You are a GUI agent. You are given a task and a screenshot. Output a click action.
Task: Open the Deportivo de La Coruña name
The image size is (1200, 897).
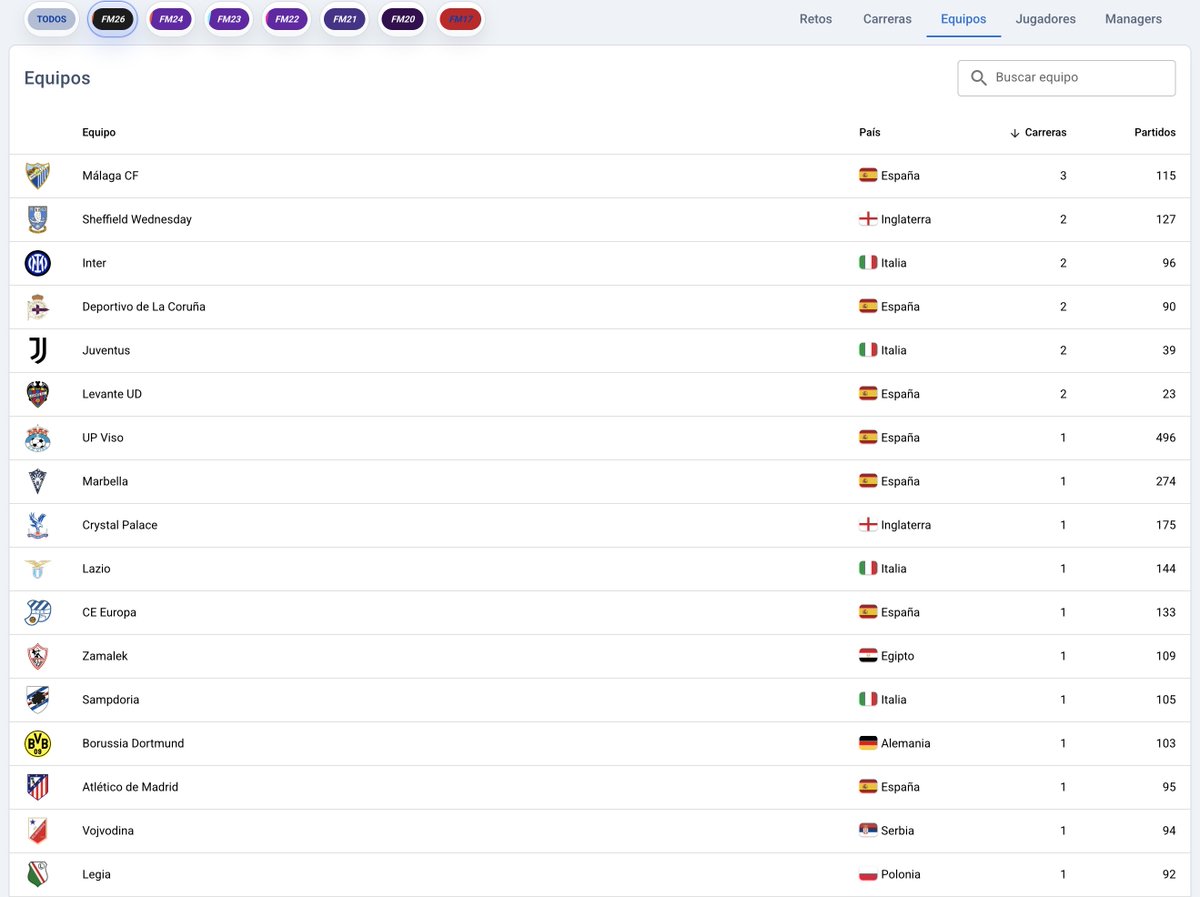tap(144, 307)
